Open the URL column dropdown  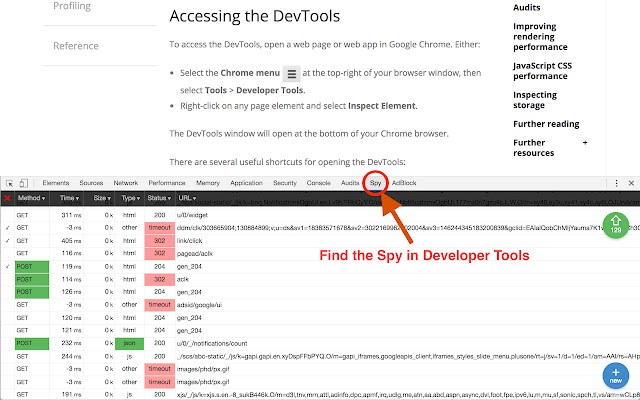point(187,198)
